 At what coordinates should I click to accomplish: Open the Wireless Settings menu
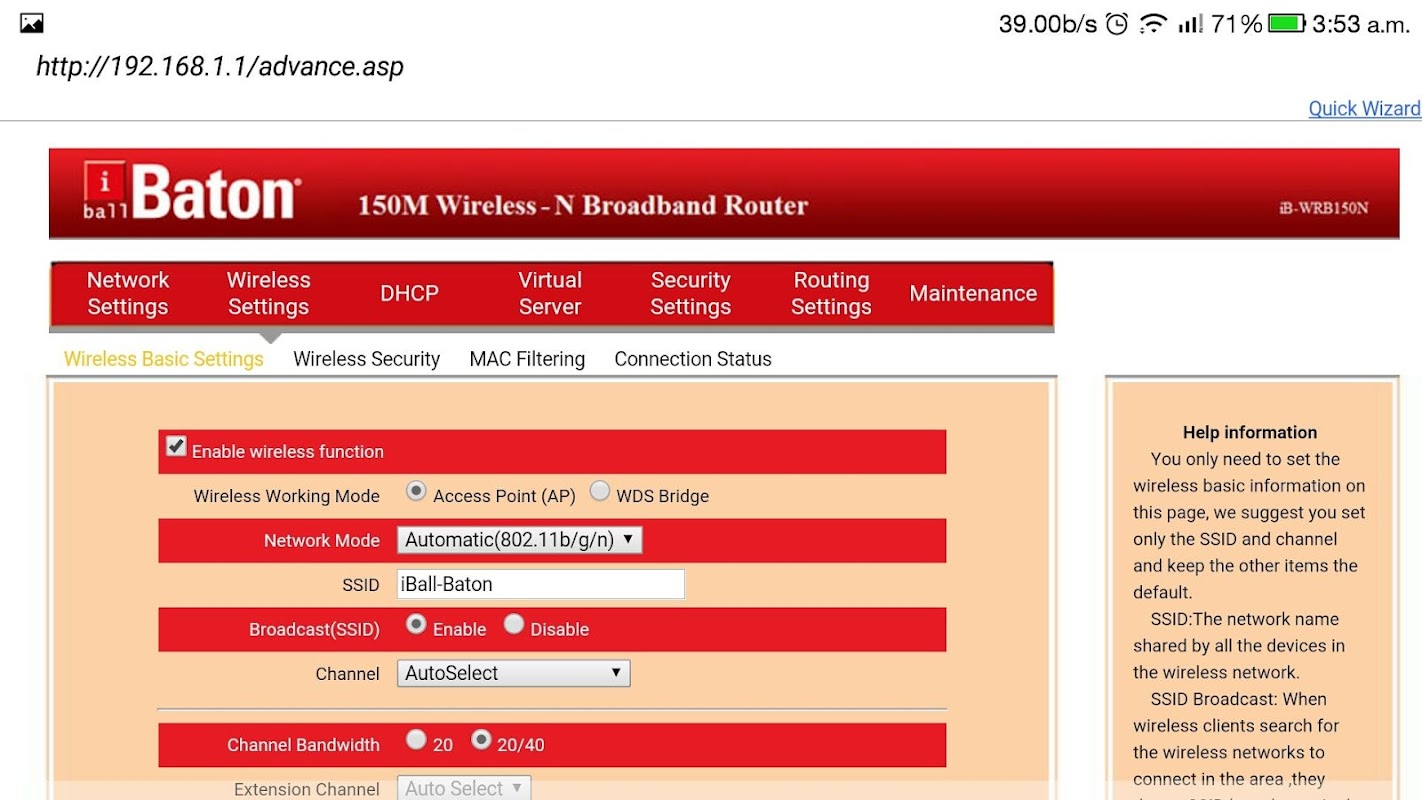268,293
